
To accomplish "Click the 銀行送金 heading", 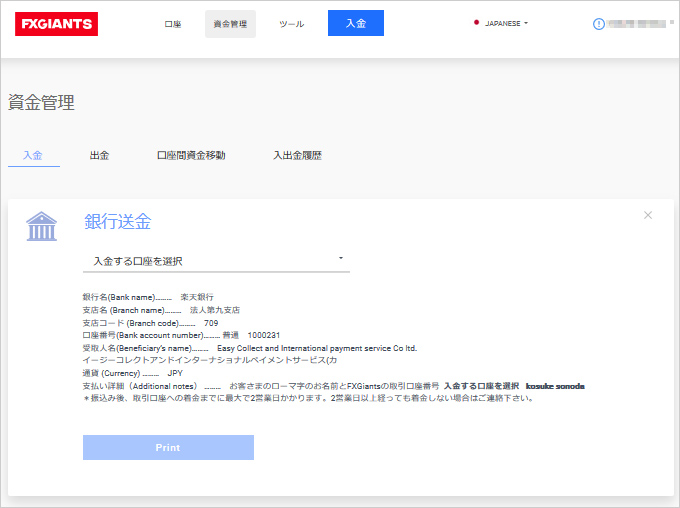I will click(118, 222).
